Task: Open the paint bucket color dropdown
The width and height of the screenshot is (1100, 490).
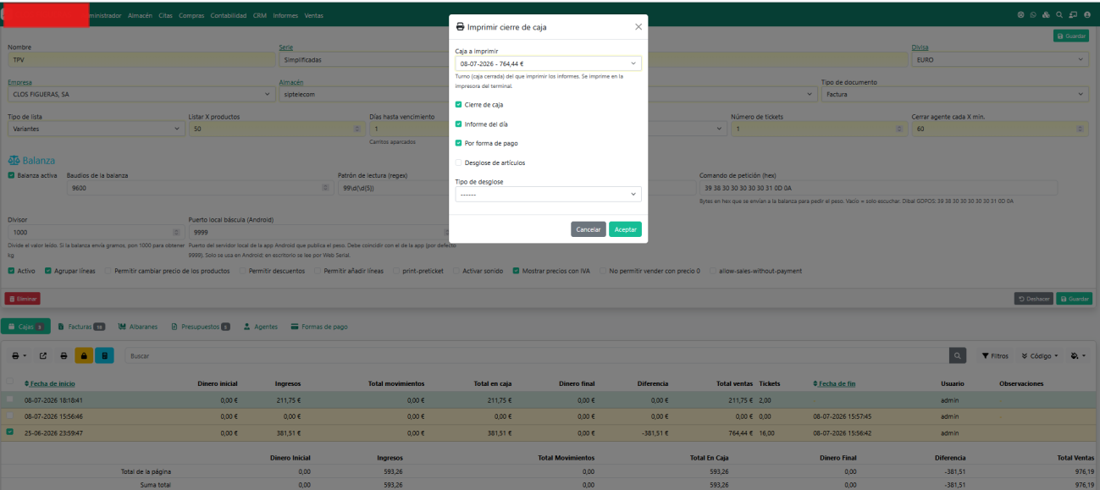Action: pos(1078,356)
